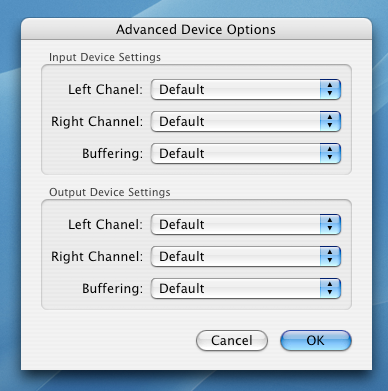The height and width of the screenshot is (391, 388).
Task: Open the Output Right Channel dropdown
Action: 246,256
